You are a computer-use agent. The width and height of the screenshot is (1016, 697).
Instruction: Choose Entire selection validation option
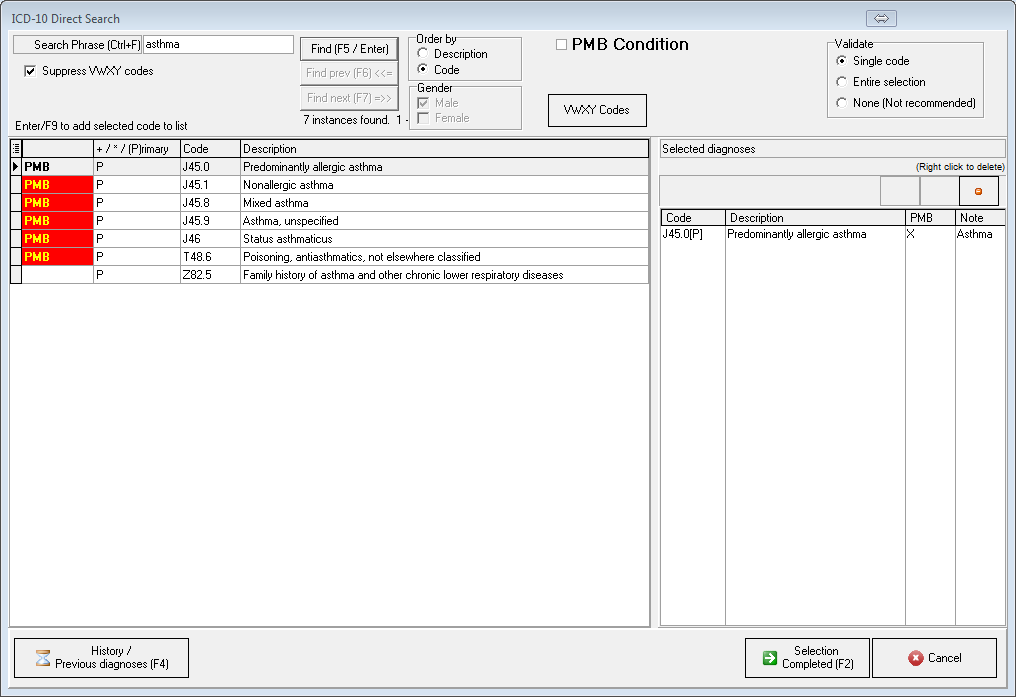[841, 82]
